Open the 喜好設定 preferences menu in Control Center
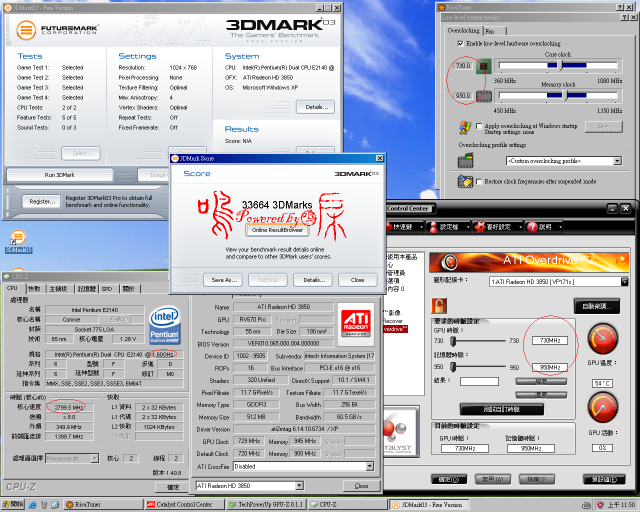The image size is (640, 512). click(x=498, y=227)
